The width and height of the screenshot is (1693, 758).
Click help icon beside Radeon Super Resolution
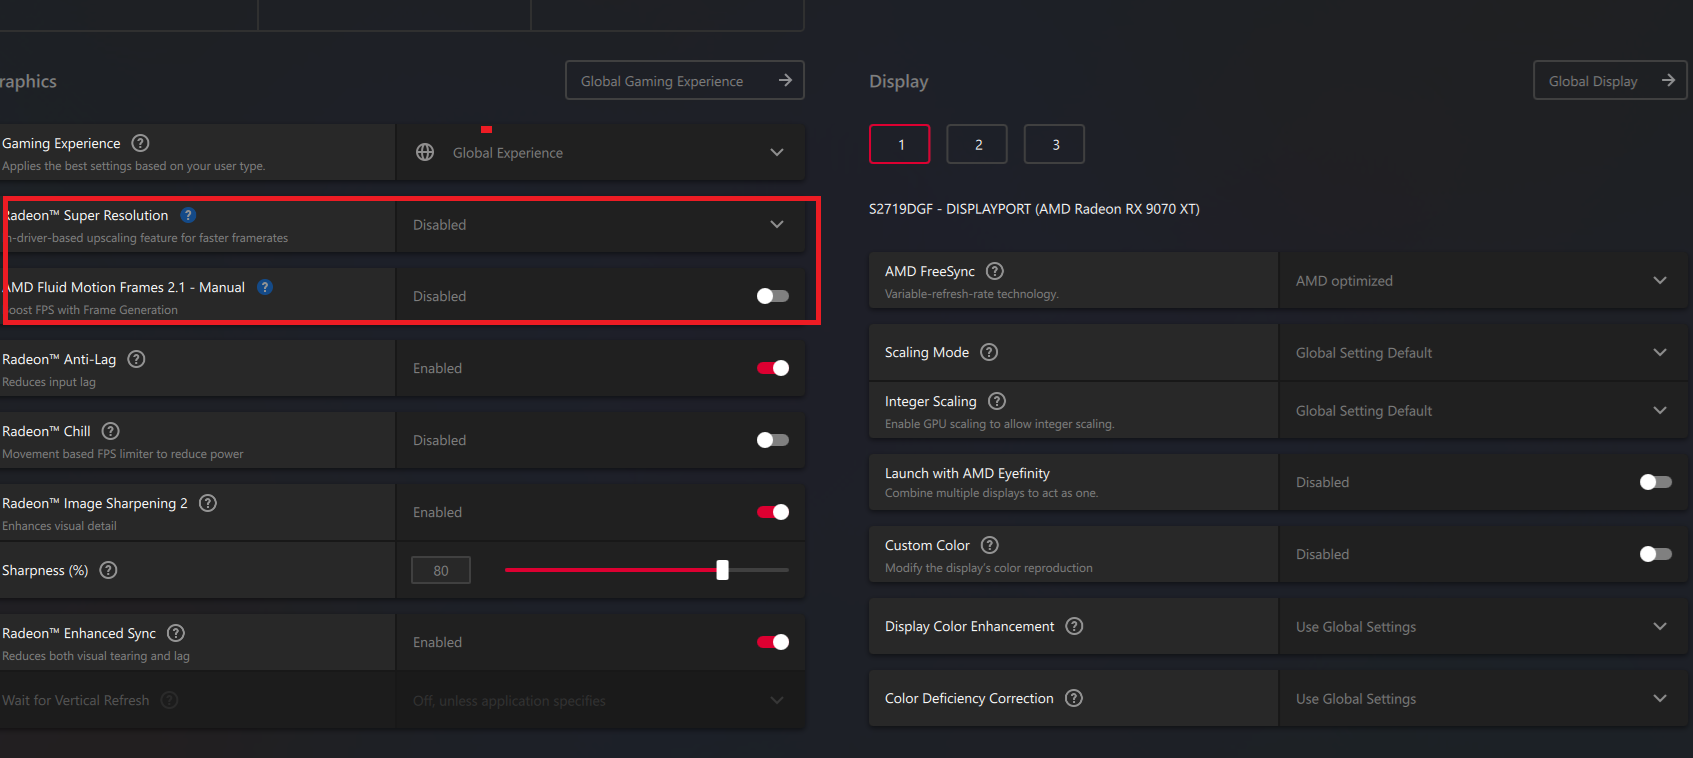(188, 215)
